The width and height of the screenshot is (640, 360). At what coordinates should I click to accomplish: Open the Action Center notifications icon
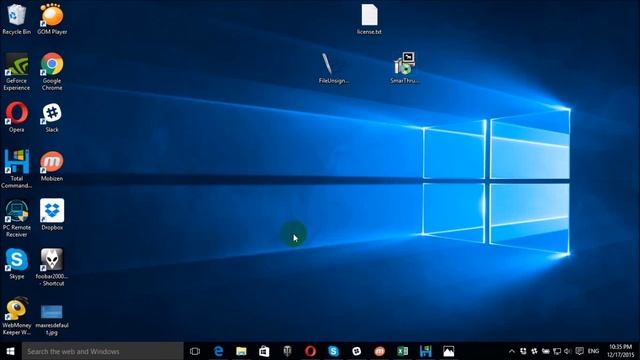coord(579,351)
